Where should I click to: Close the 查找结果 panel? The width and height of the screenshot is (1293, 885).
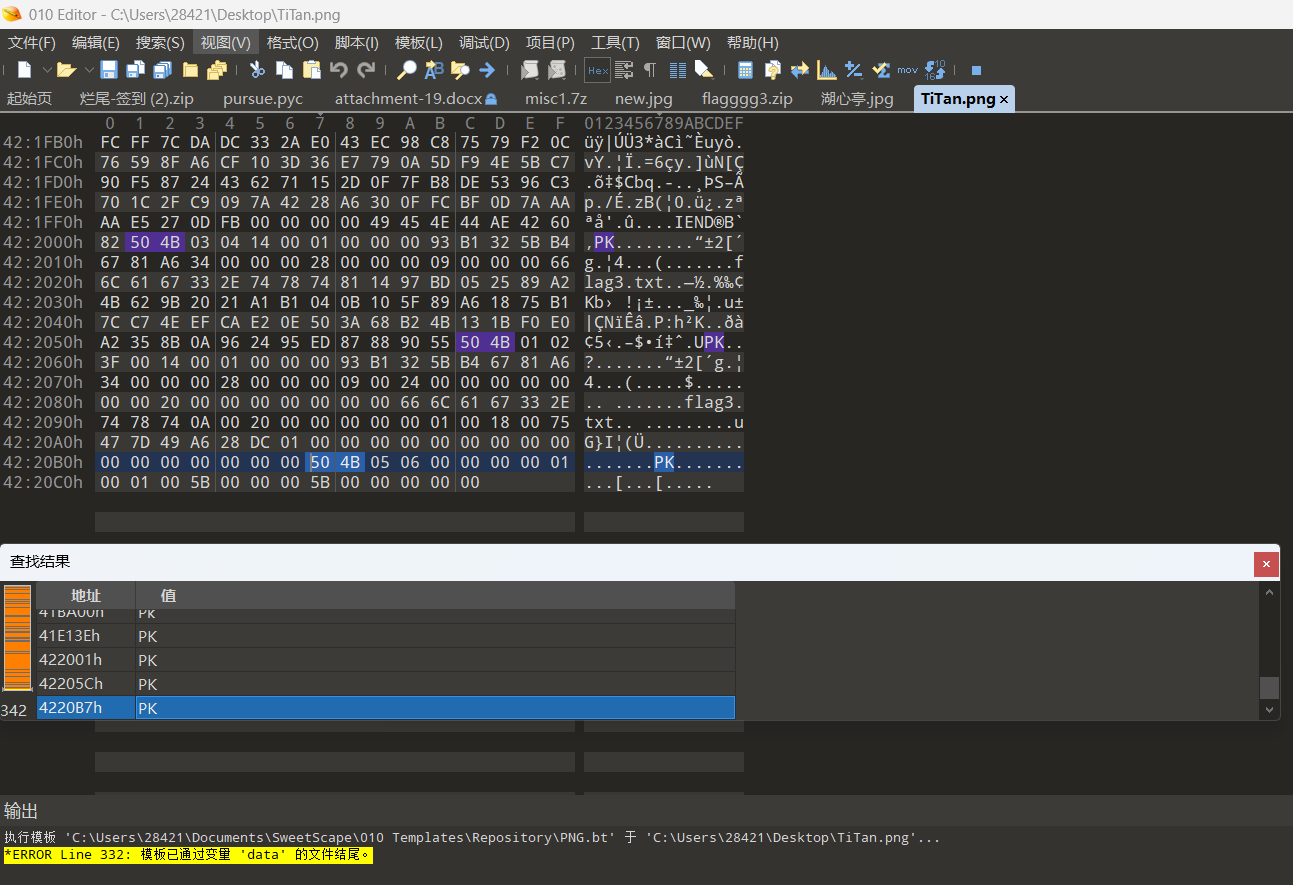[1266, 564]
